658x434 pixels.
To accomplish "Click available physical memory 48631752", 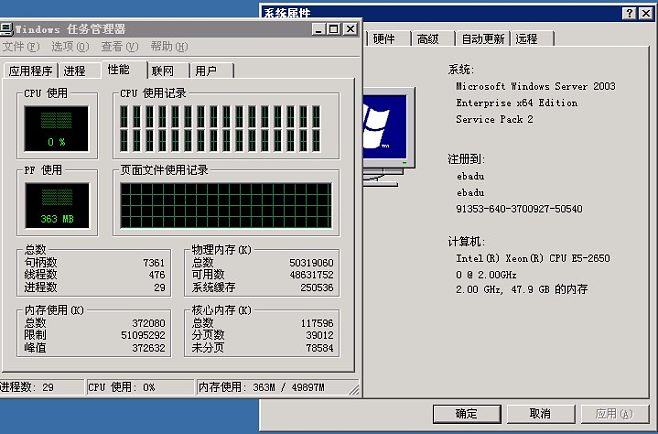I will [311, 275].
